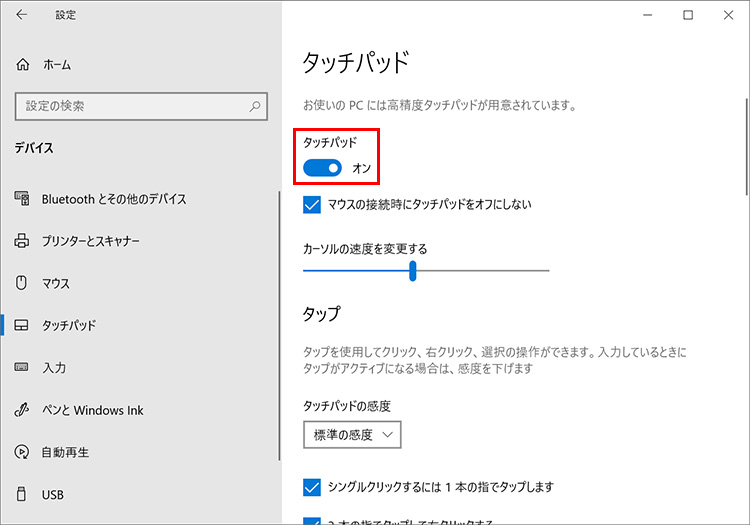Click the 自動再生 autoplay icon
Image resolution: width=750 pixels, height=525 pixels.
(23, 452)
